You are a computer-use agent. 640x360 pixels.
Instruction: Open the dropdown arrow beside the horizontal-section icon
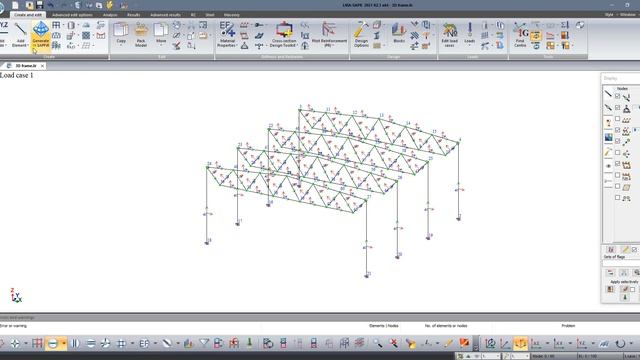tap(64, 344)
